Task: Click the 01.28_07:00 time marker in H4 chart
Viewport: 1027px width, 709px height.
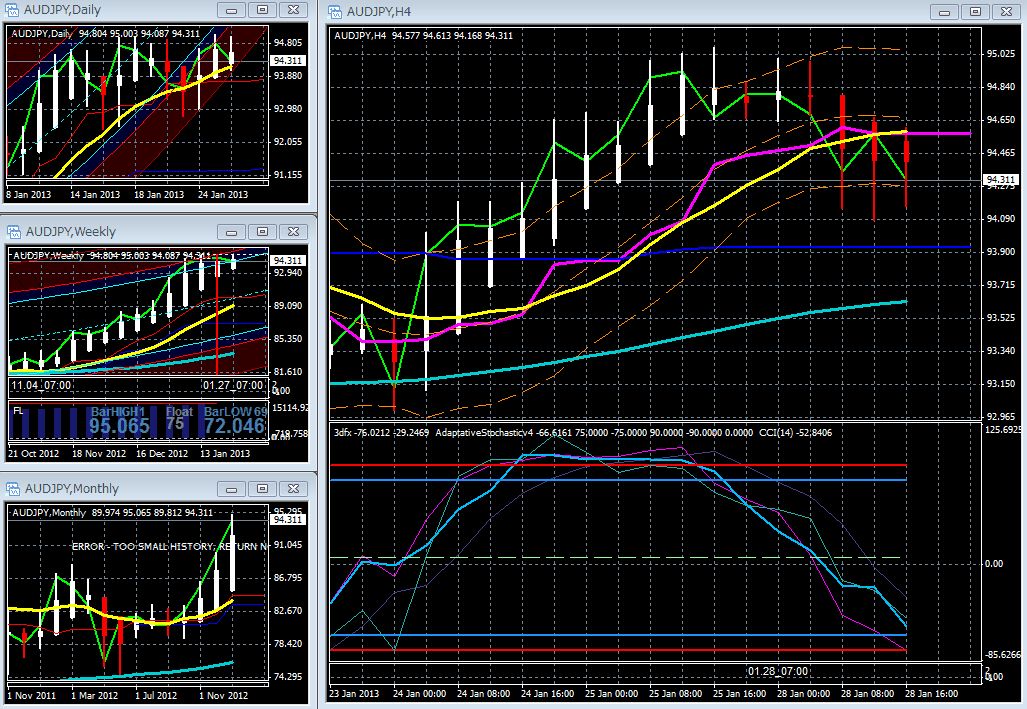Action: [x=778, y=672]
